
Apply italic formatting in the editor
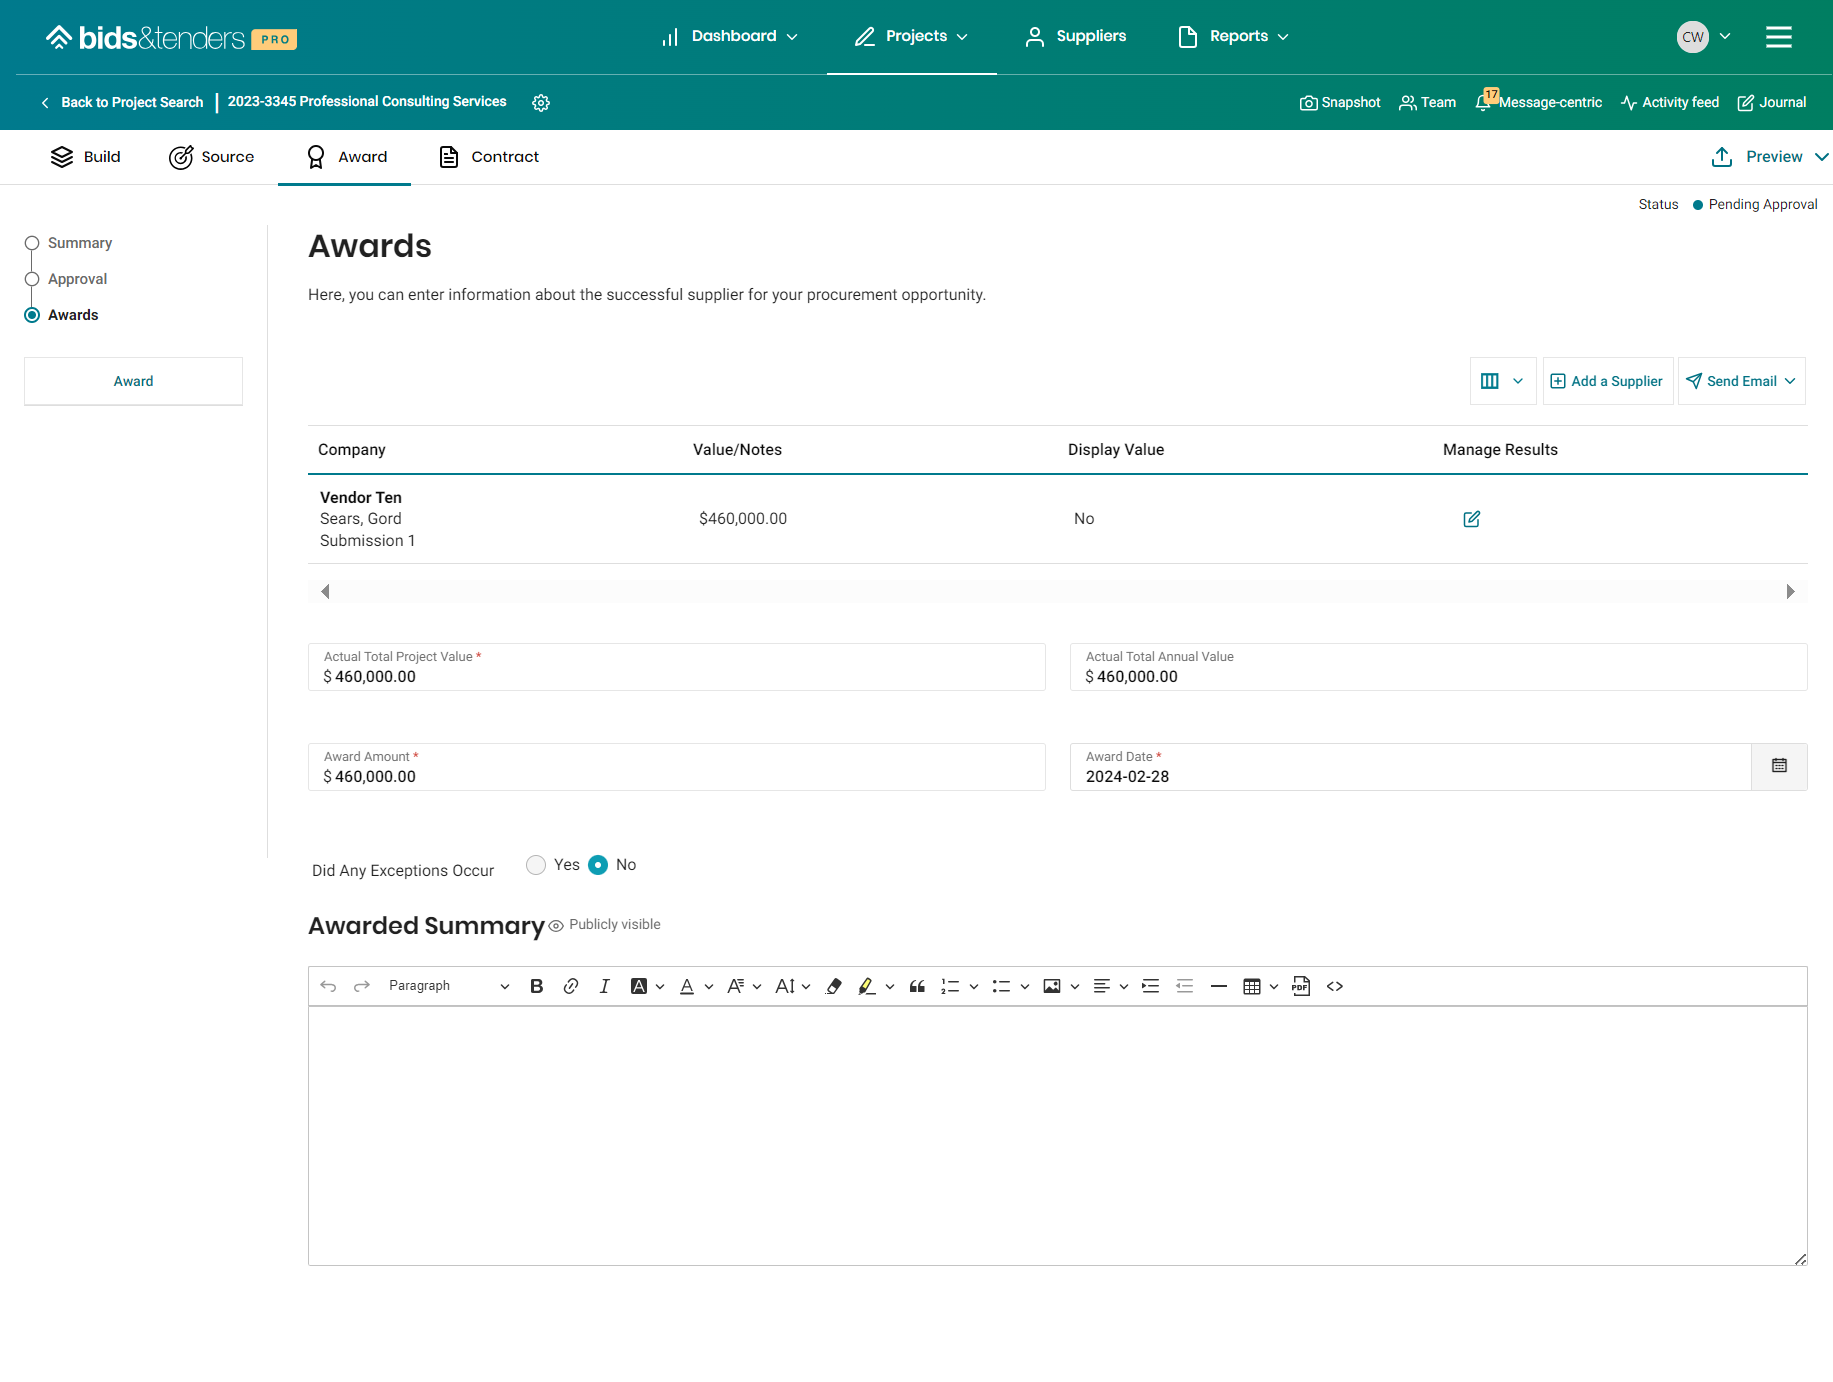(604, 986)
